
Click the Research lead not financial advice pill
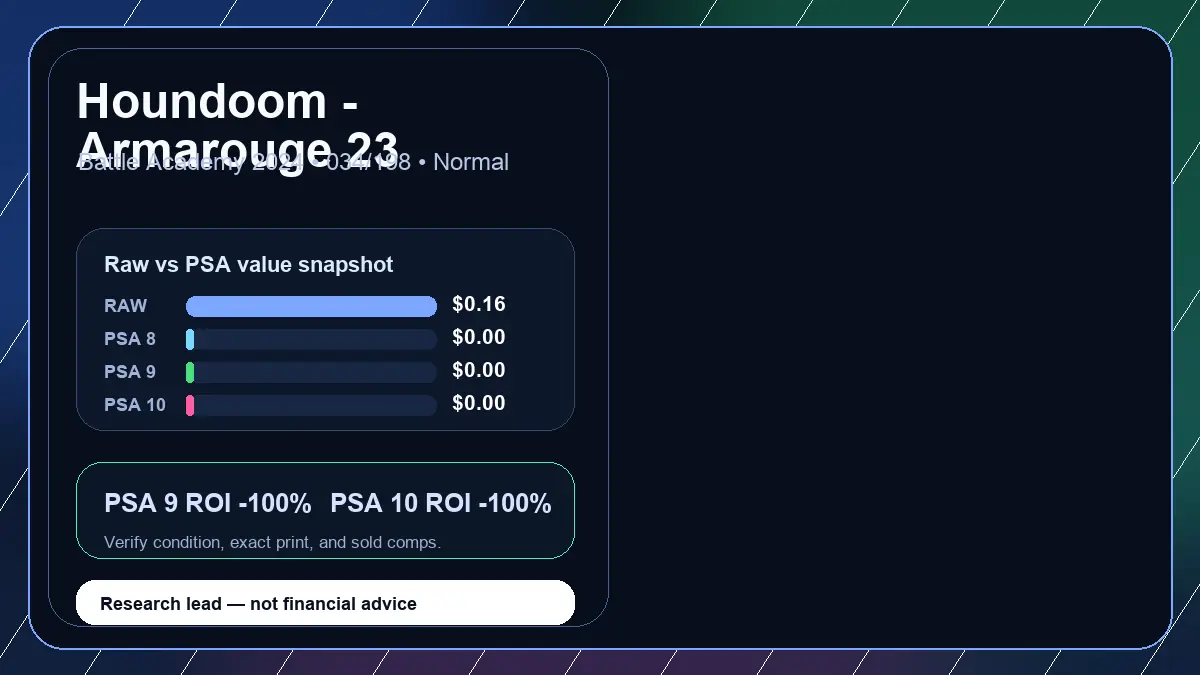tap(325, 603)
